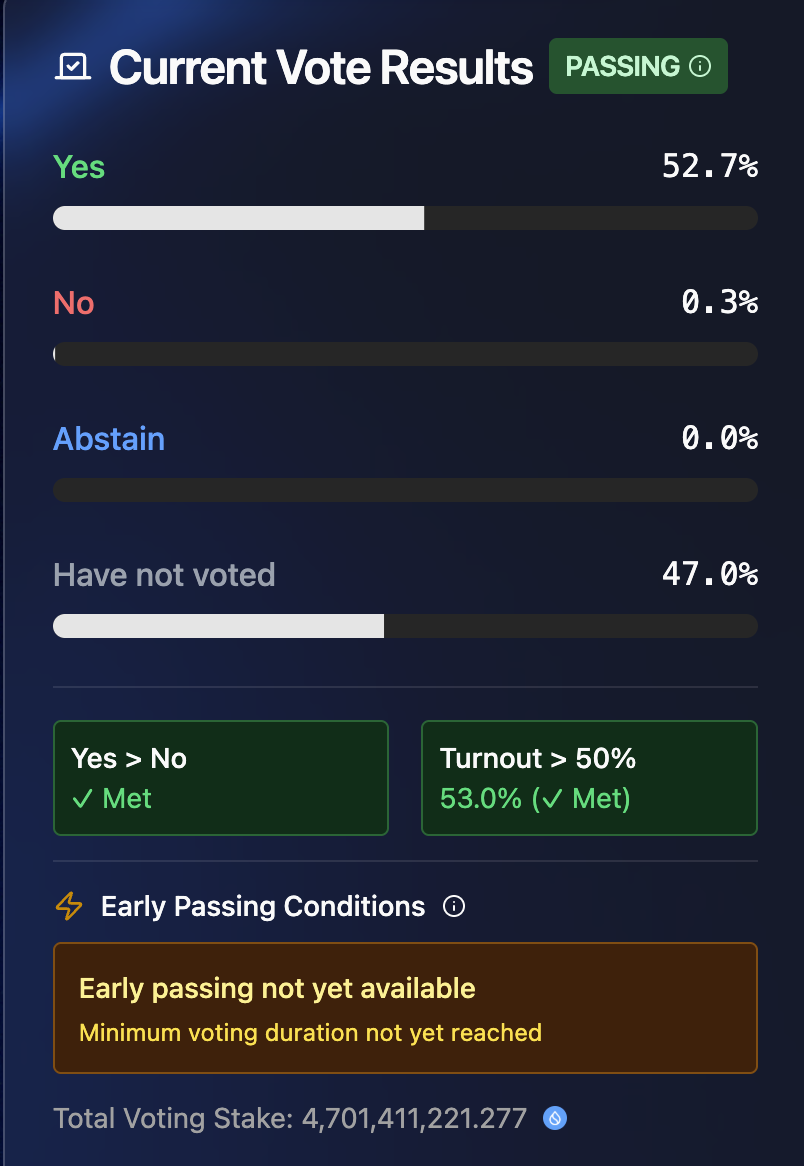Viewport: 804px width, 1166px height.
Task: Click the Have not voted label
Action: (x=164, y=575)
